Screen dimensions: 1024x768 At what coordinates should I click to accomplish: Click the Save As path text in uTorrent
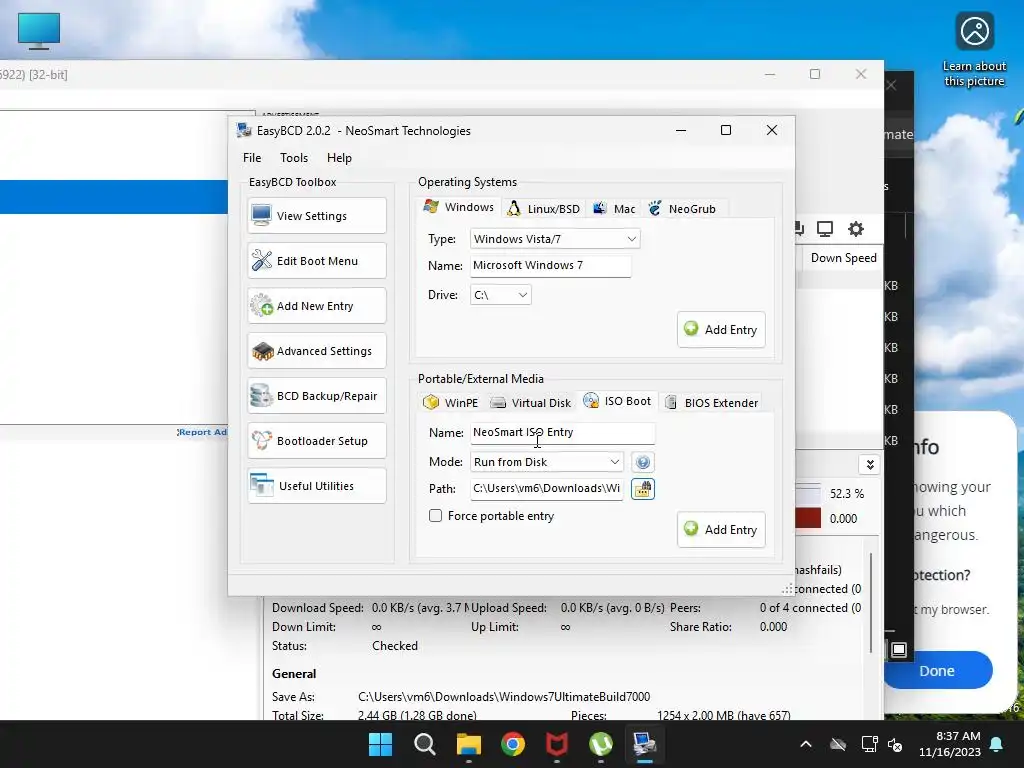pos(504,697)
